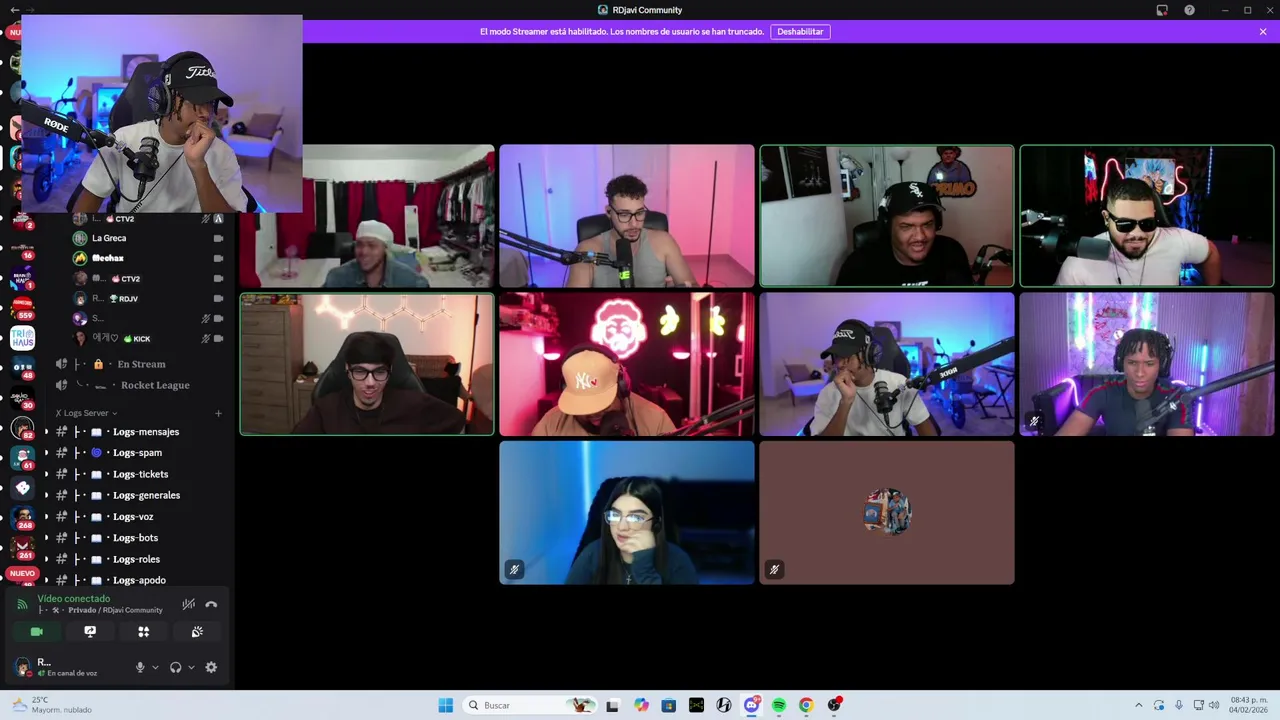Collapse the Logs Server category
The image size is (1280, 720).
click(87, 413)
